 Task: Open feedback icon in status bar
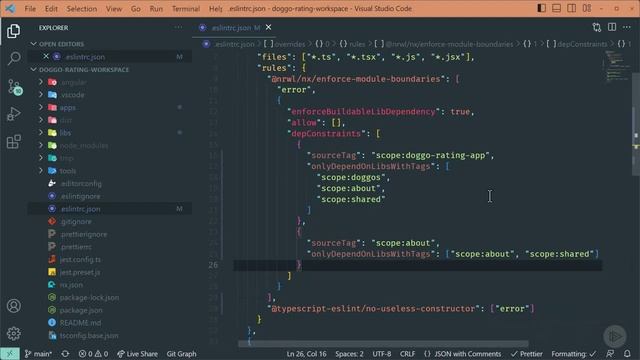pyautogui.click(x=610, y=354)
